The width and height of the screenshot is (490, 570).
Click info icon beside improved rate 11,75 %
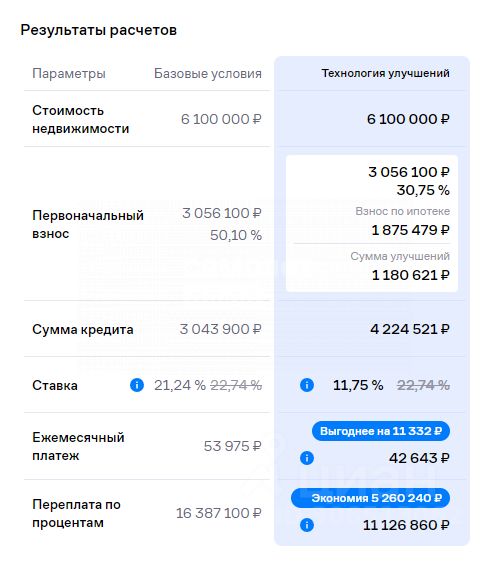(307, 385)
